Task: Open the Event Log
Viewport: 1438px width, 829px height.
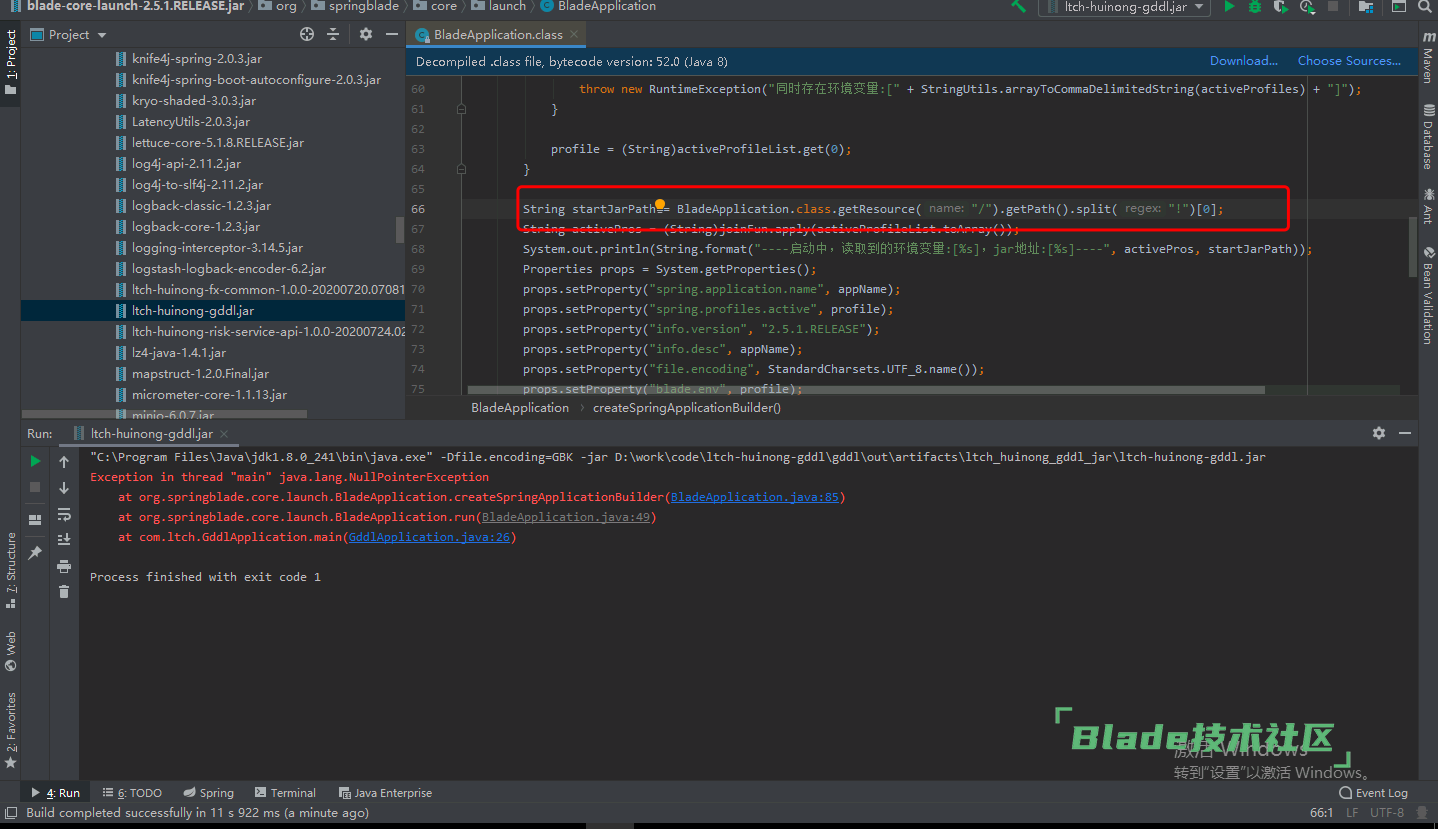Action: click(1373, 793)
